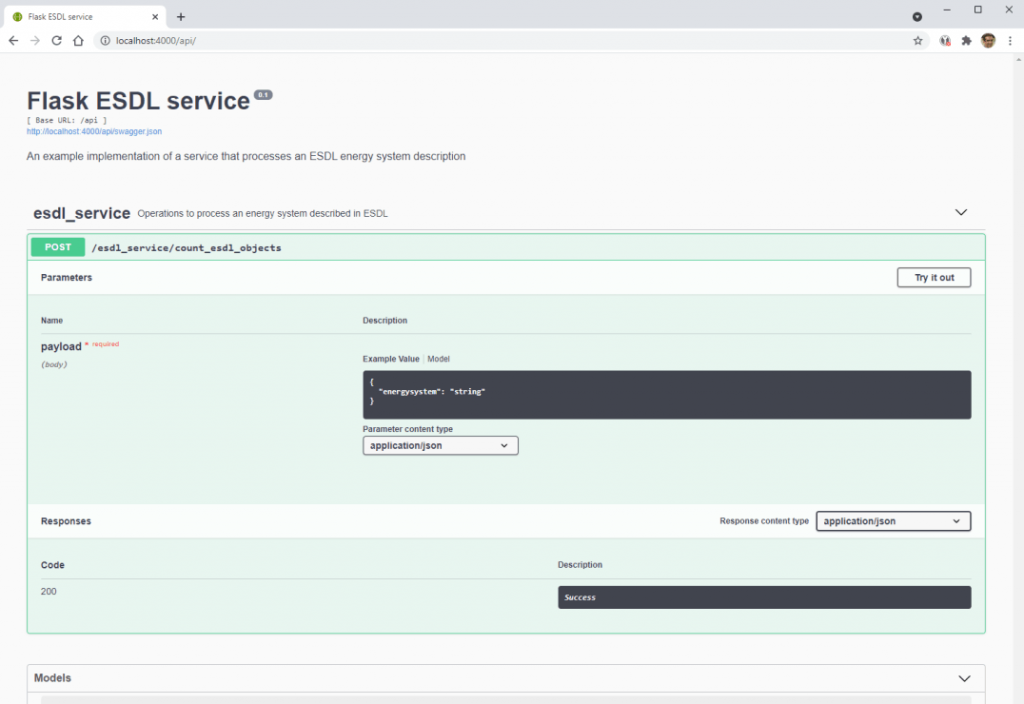Open the Chrome three-dot menu

(1010, 40)
